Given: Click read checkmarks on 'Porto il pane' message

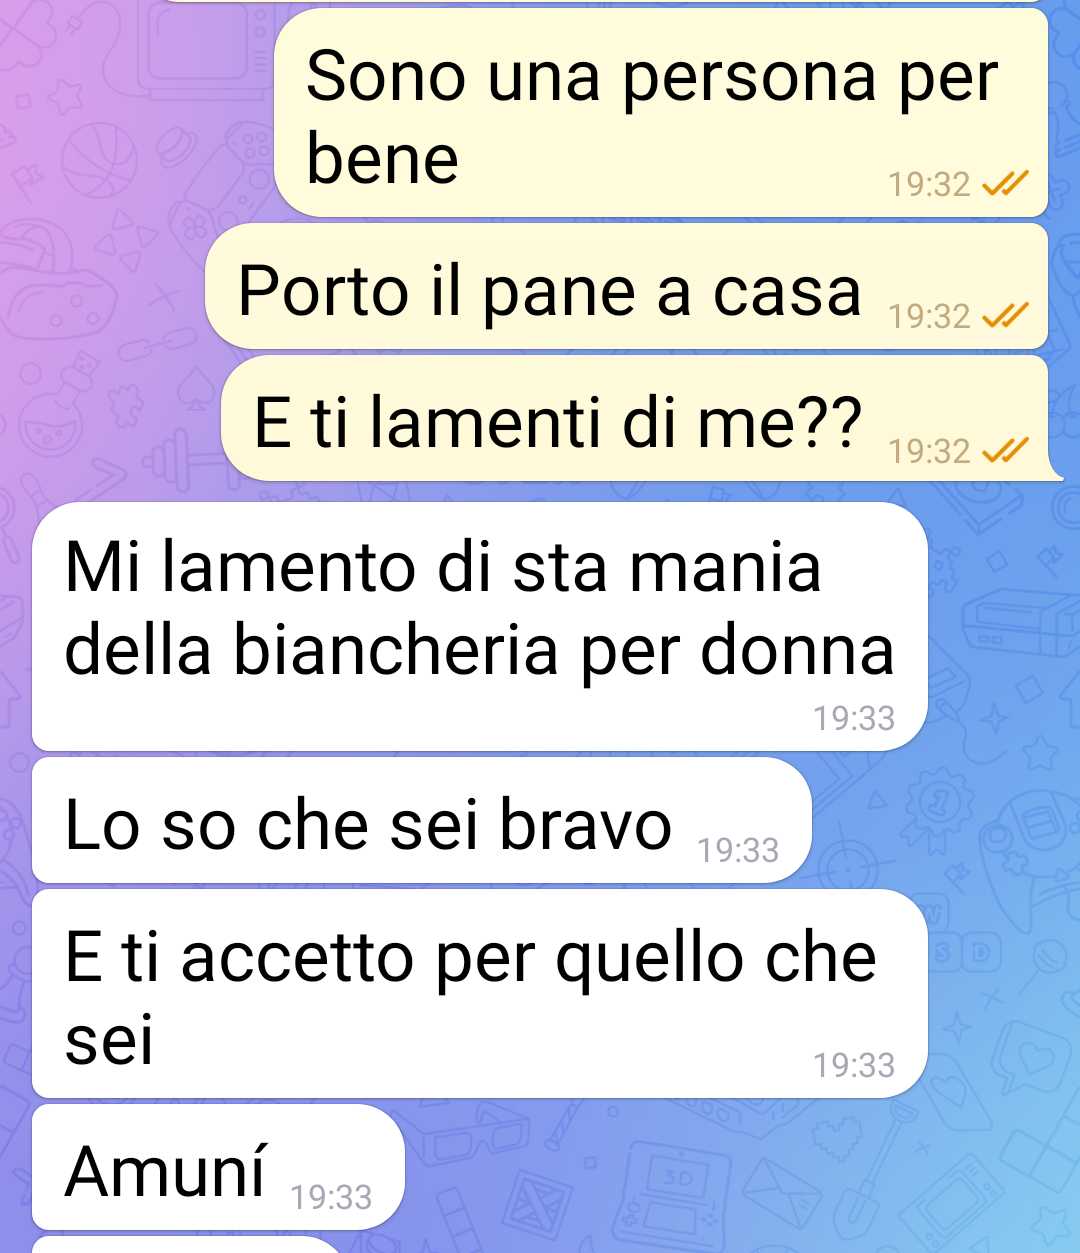Looking at the screenshot, I should pyautogui.click(x=1005, y=316).
